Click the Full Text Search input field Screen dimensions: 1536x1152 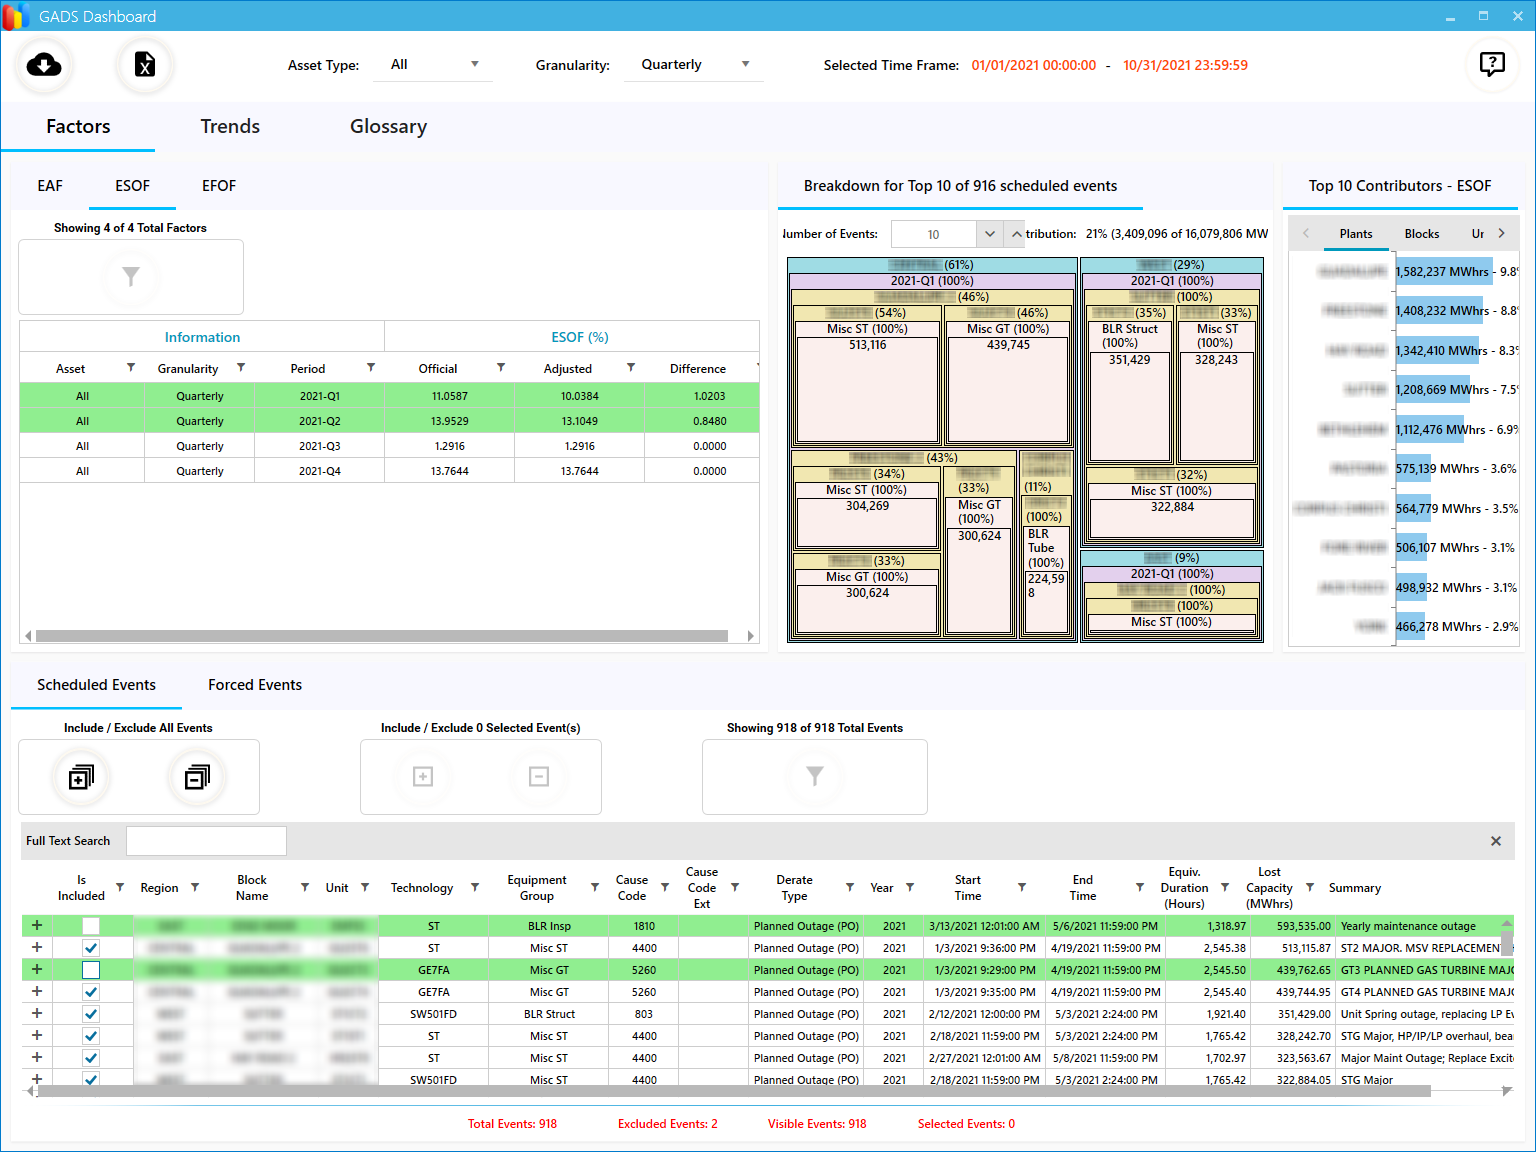tap(206, 841)
